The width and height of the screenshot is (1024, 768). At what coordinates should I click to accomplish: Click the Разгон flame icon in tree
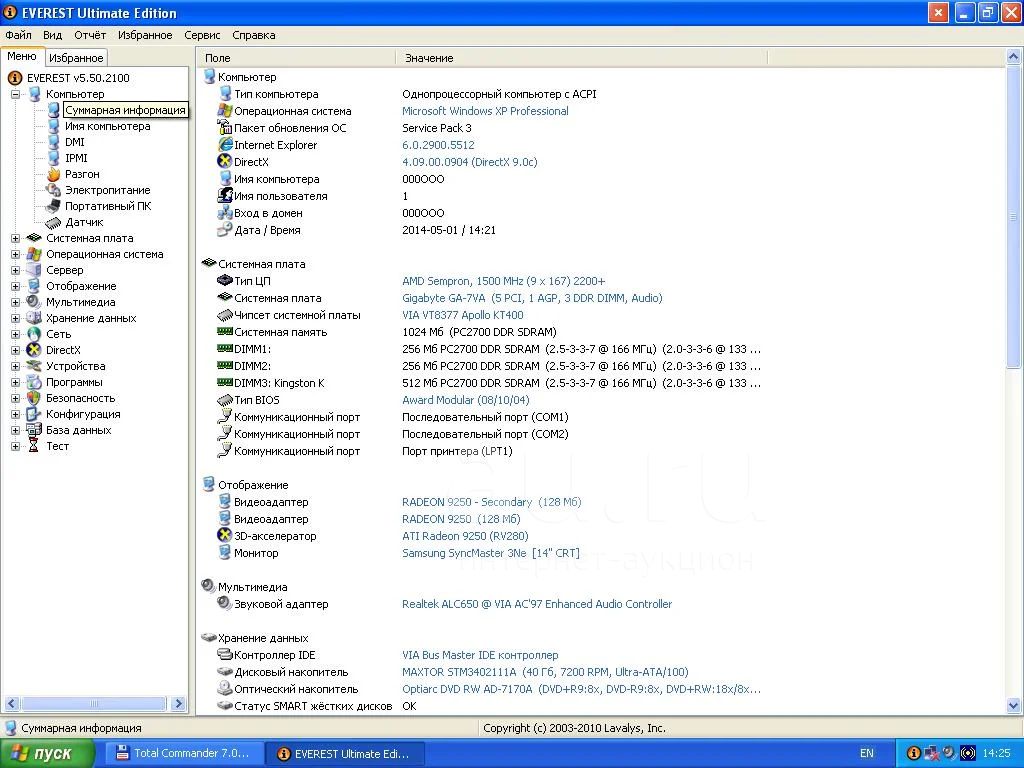pyautogui.click(x=54, y=174)
